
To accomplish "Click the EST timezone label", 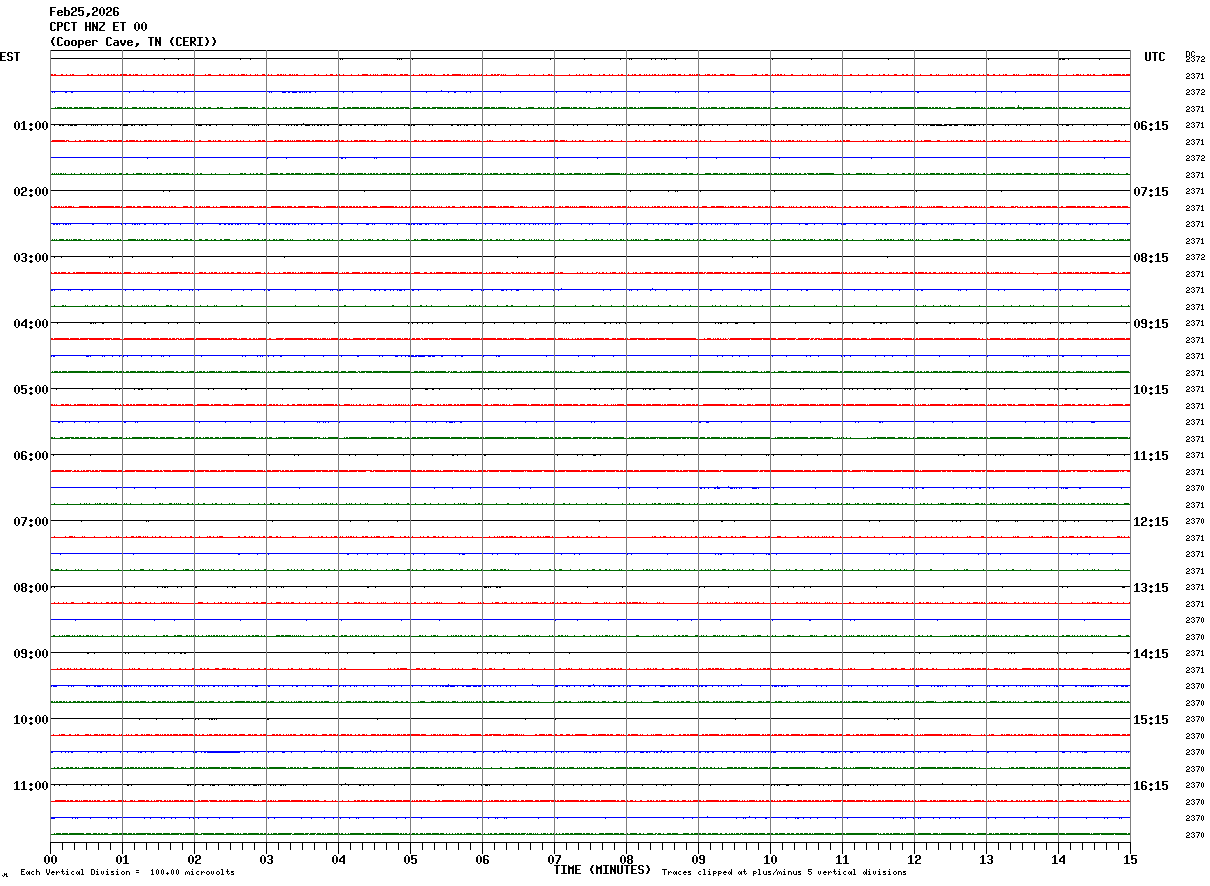I will [x=10, y=57].
